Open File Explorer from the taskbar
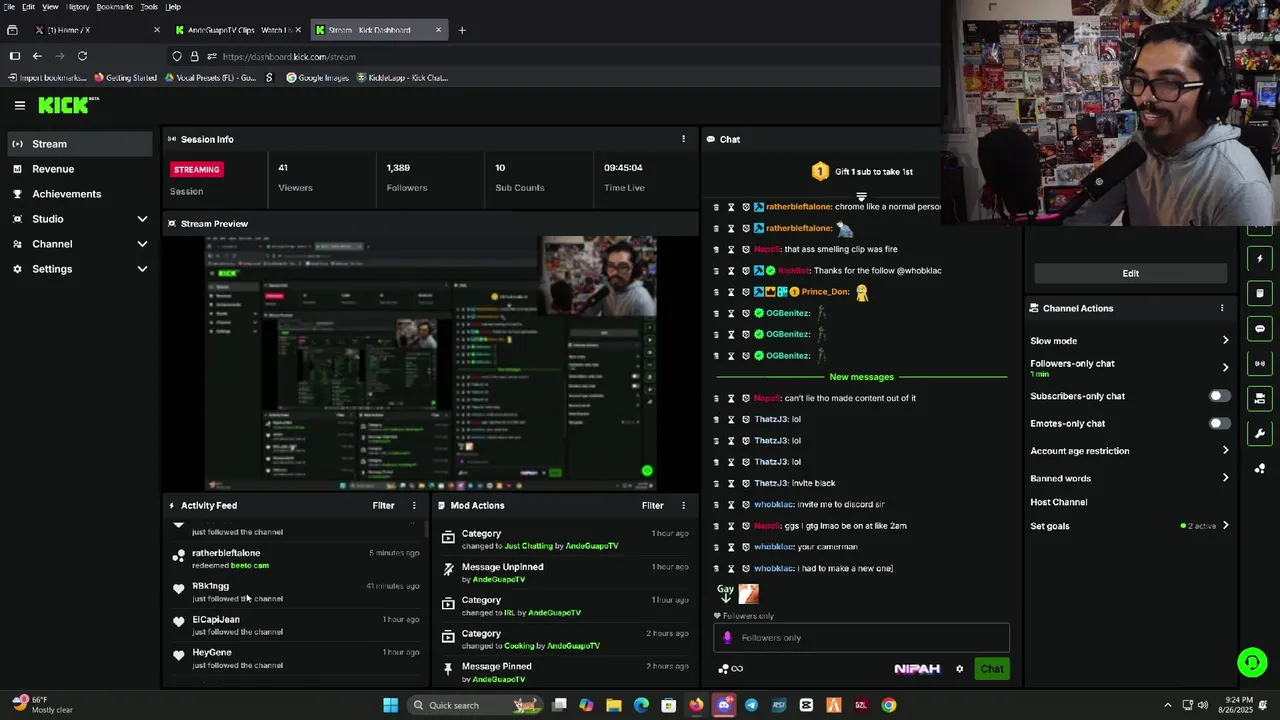Screen dimensions: 1280x720 tap(613, 705)
